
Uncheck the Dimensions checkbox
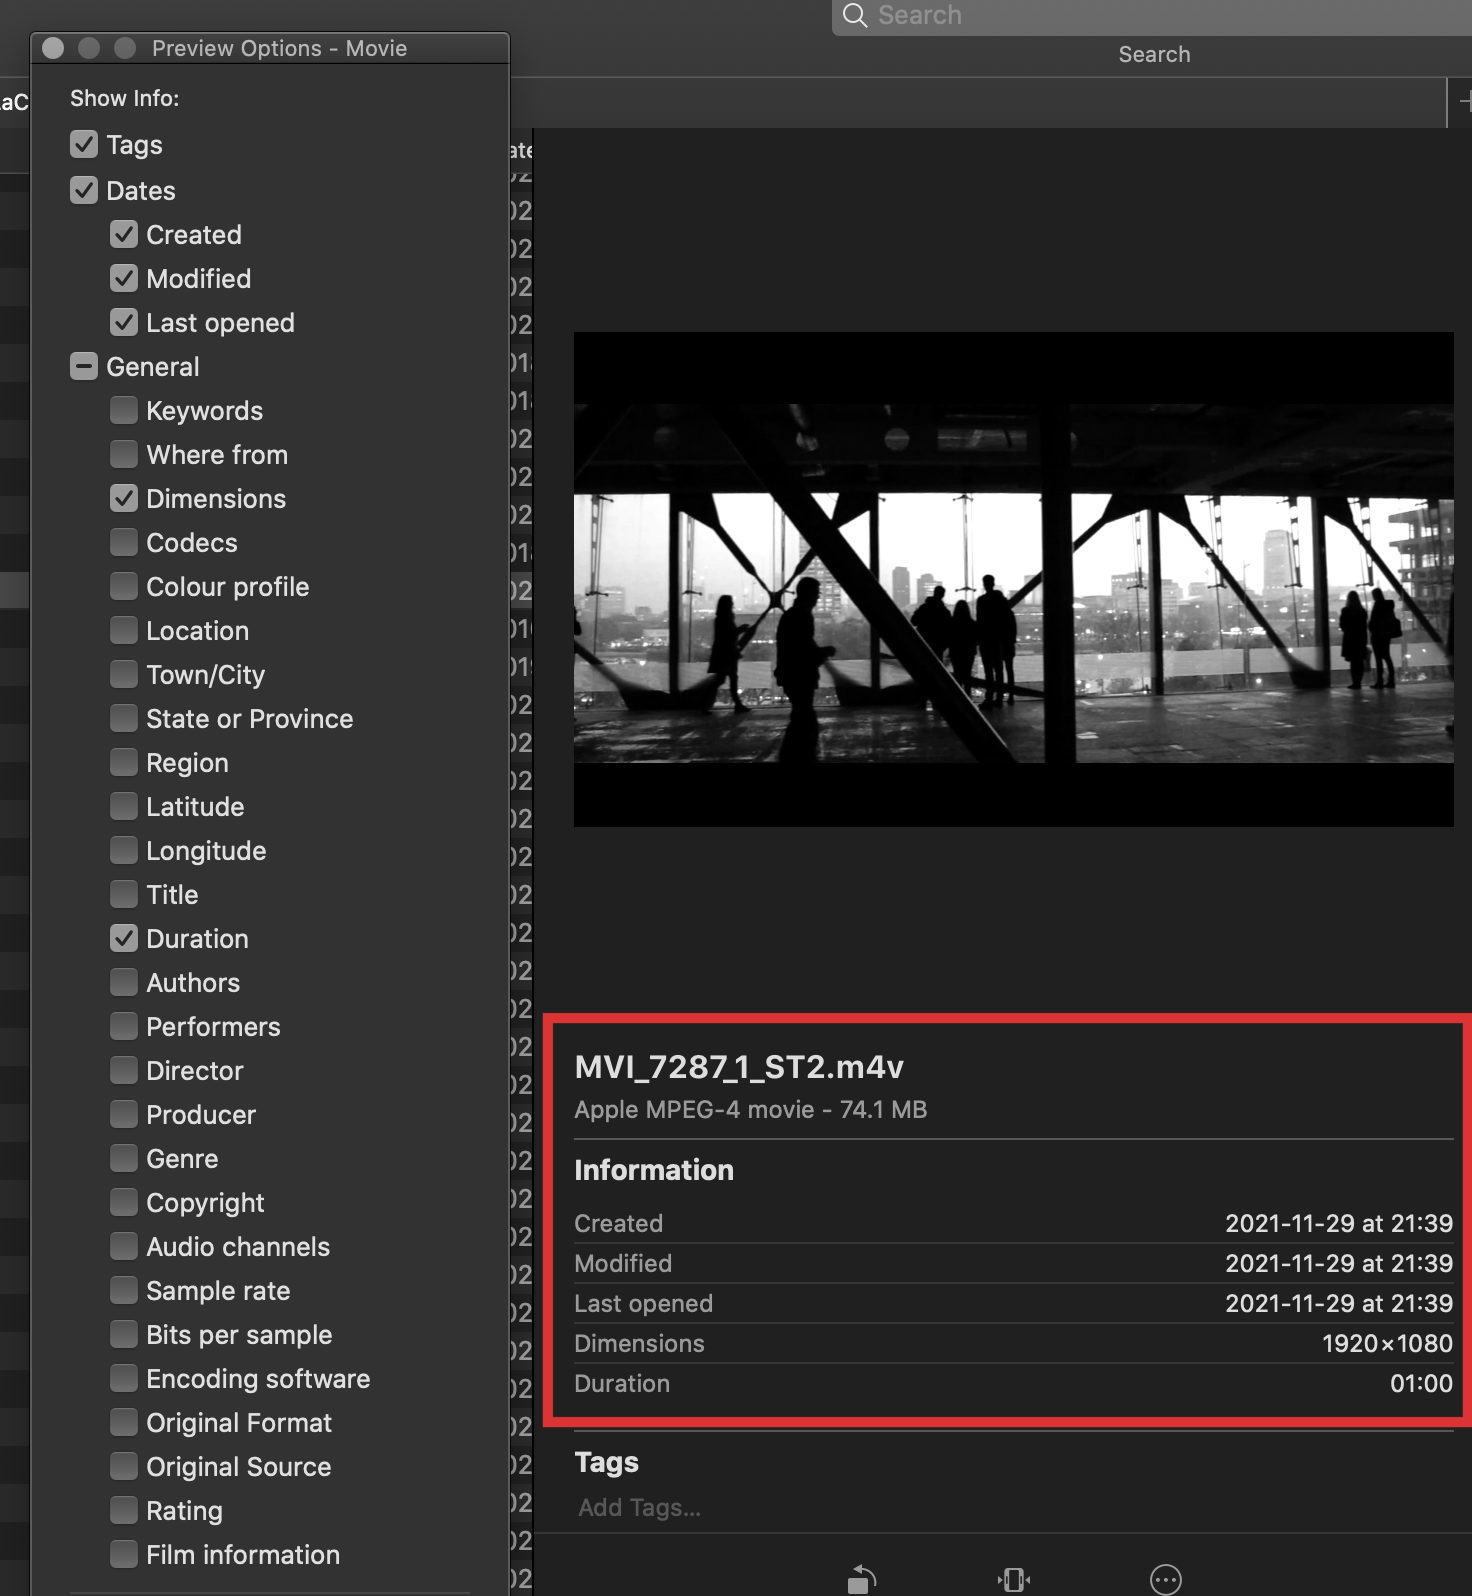(124, 498)
